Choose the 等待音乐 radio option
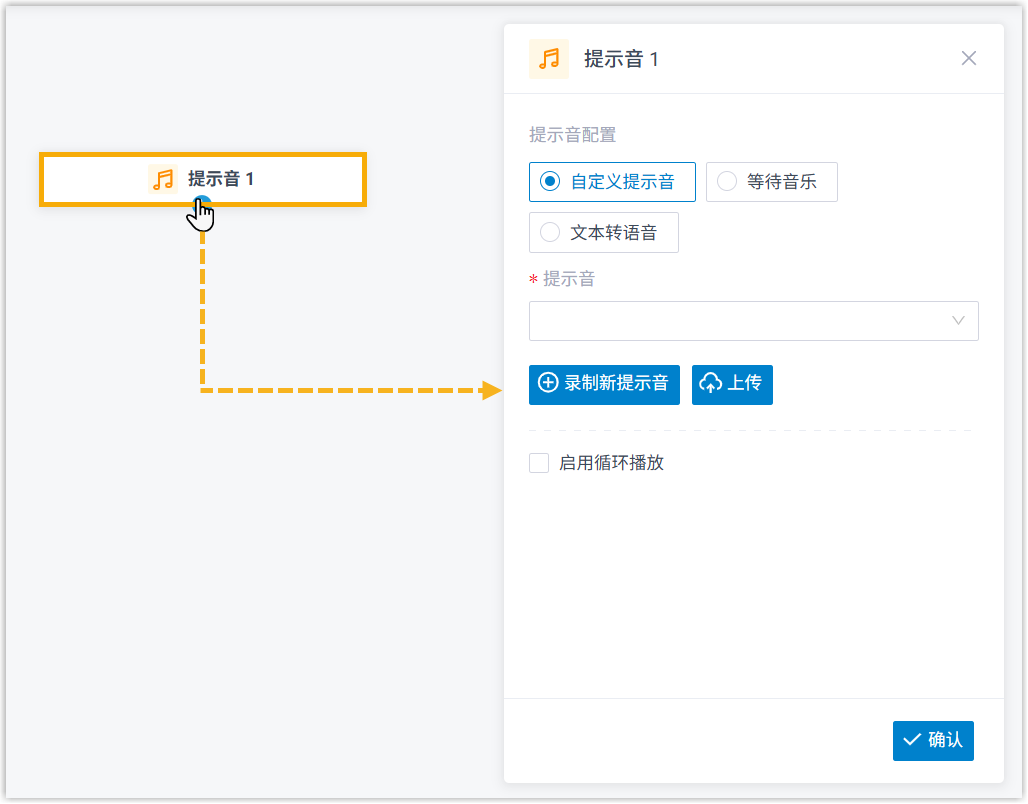 (727, 181)
